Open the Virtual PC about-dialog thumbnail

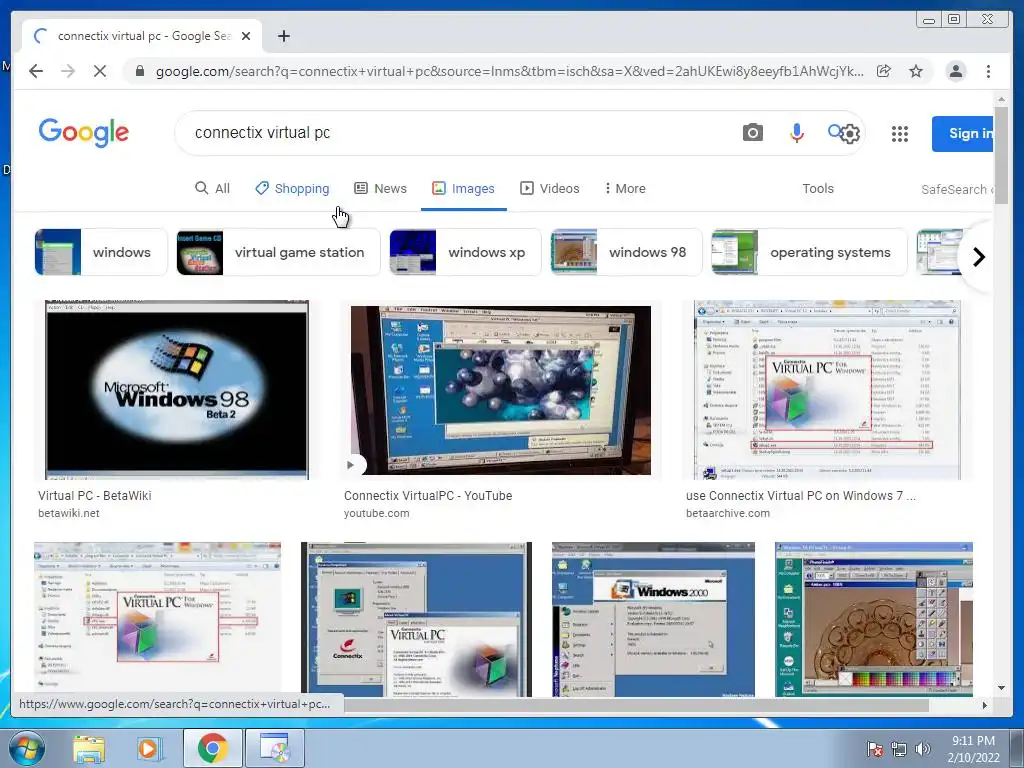[x=416, y=619]
